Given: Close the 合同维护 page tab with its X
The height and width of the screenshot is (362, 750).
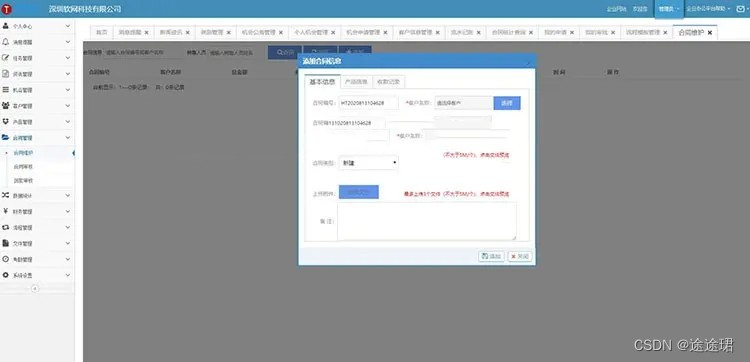Looking at the screenshot, I should click(x=710, y=33).
